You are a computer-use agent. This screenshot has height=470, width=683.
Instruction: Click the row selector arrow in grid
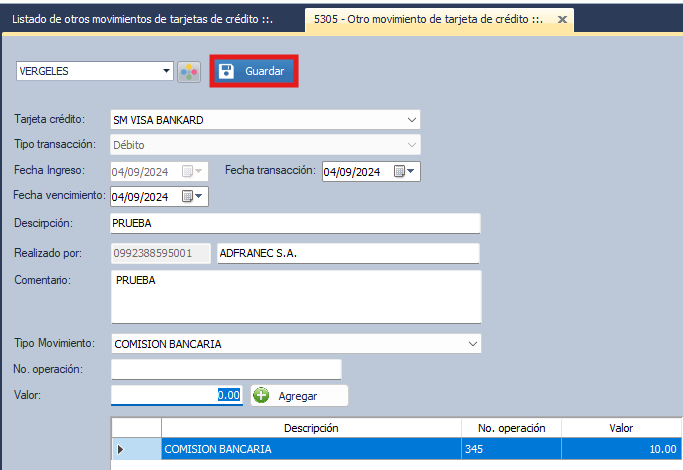click(x=122, y=450)
